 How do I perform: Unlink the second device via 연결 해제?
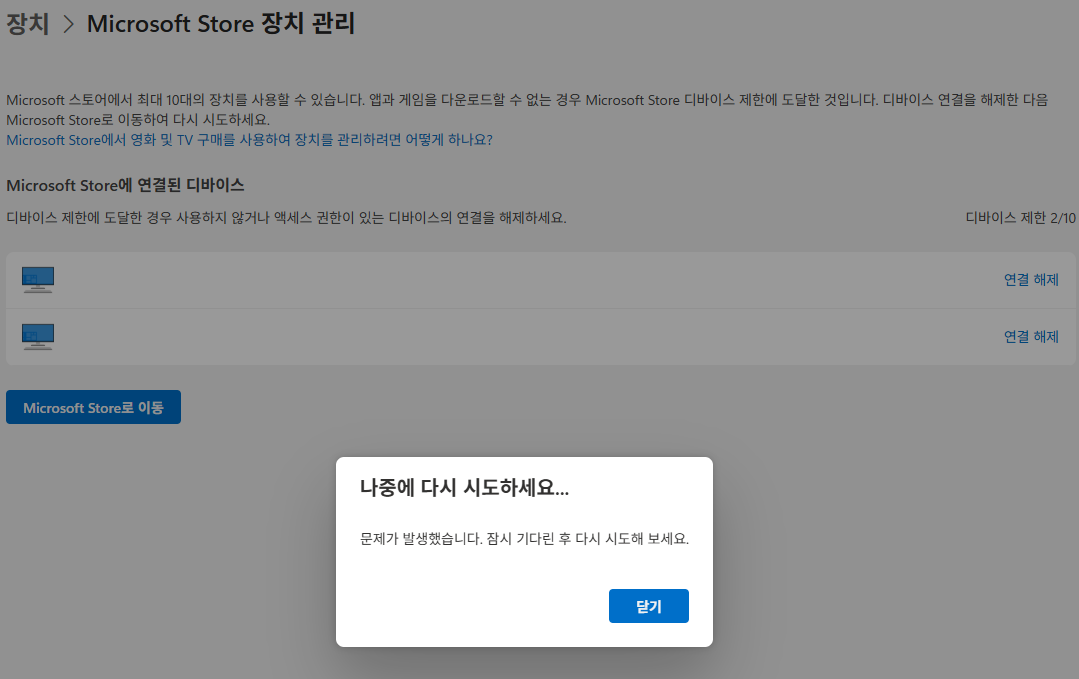coord(1030,336)
